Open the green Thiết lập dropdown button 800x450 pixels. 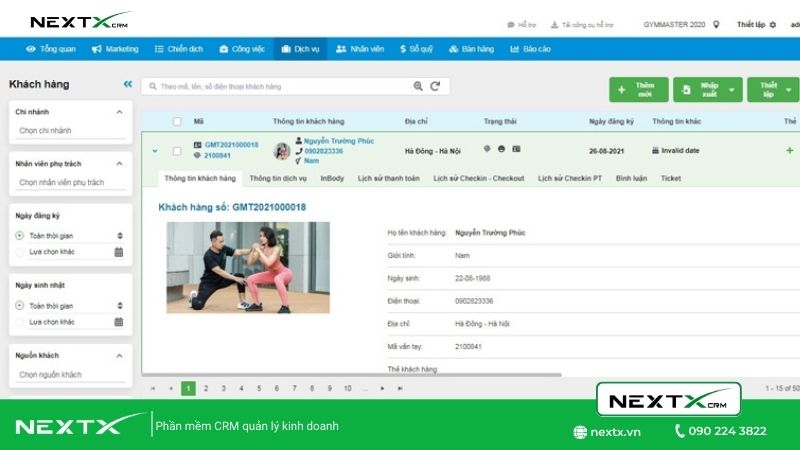[x=773, y=90]
